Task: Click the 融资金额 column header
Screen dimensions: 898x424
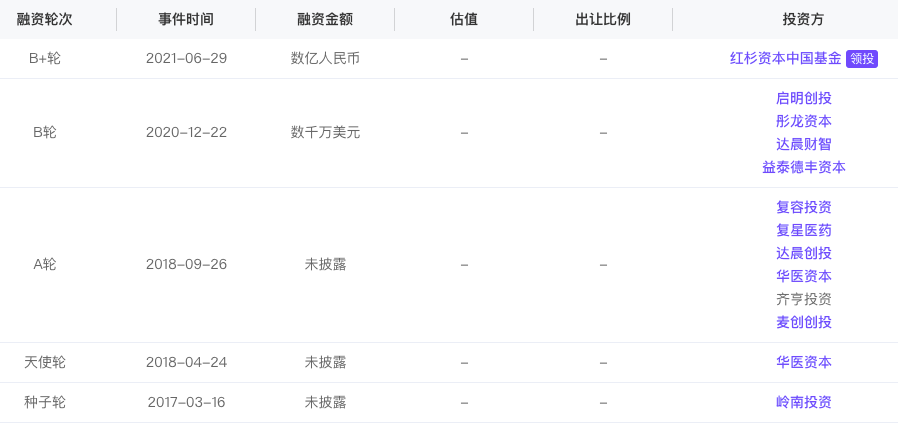Action: (325, 19)
